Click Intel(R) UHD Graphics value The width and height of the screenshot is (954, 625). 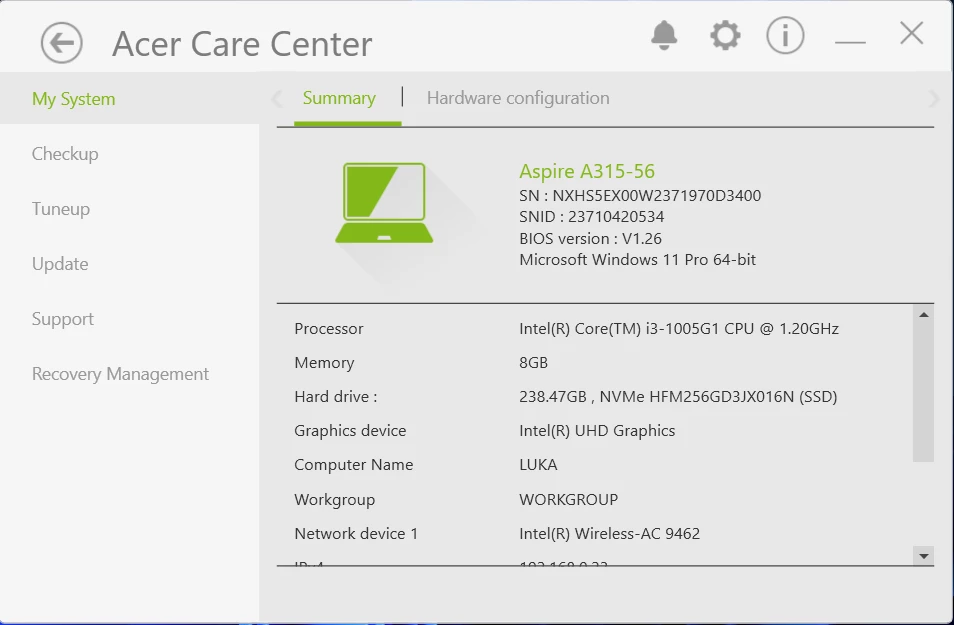[x=597, y=431]
